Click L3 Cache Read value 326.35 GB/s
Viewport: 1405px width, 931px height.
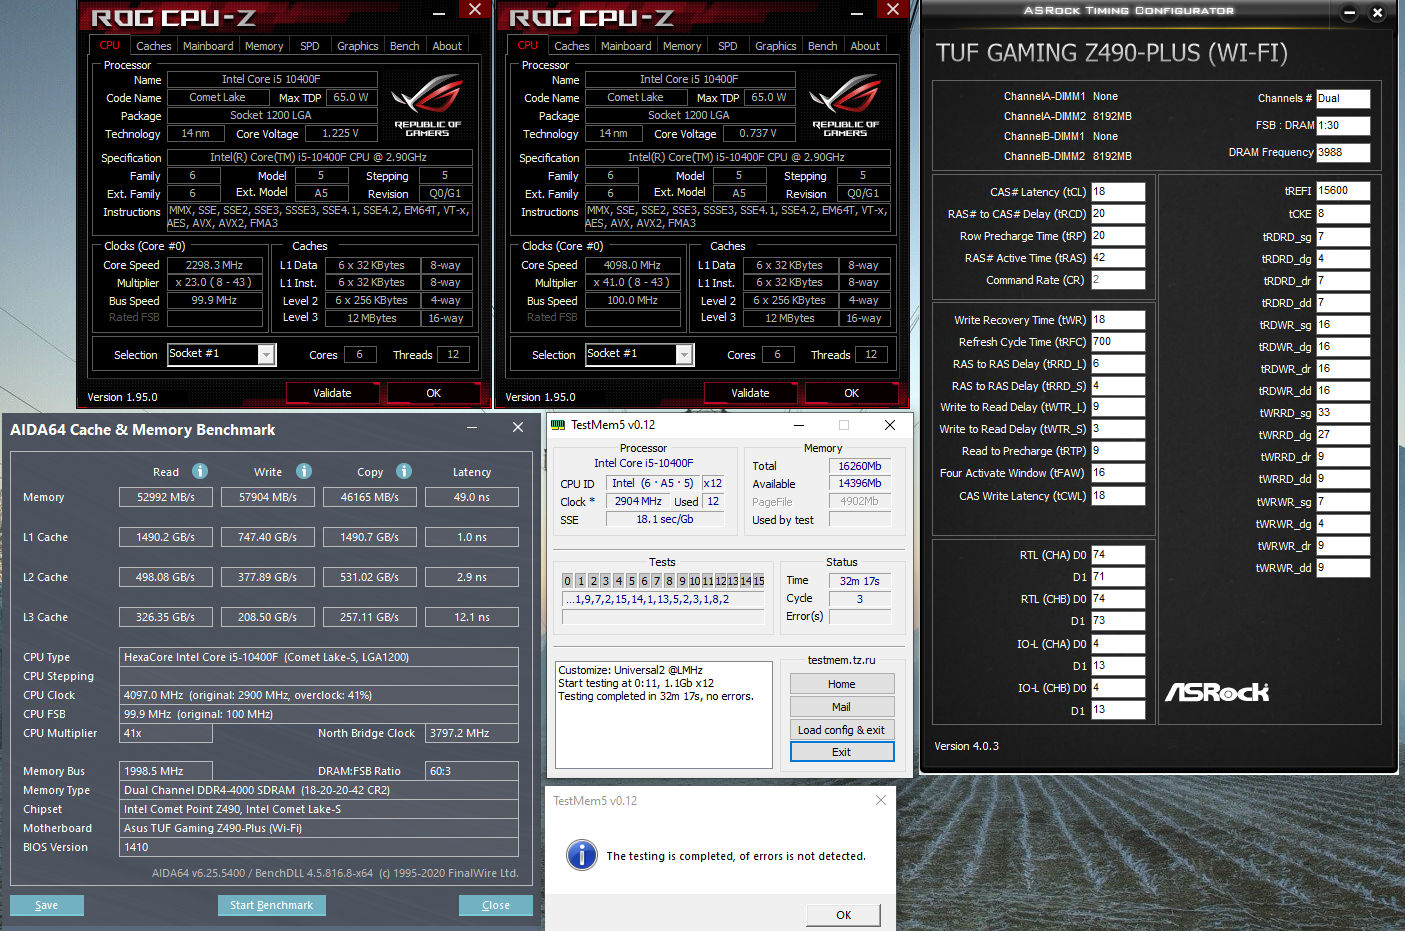pyautogui.click(x=166, y=617)
